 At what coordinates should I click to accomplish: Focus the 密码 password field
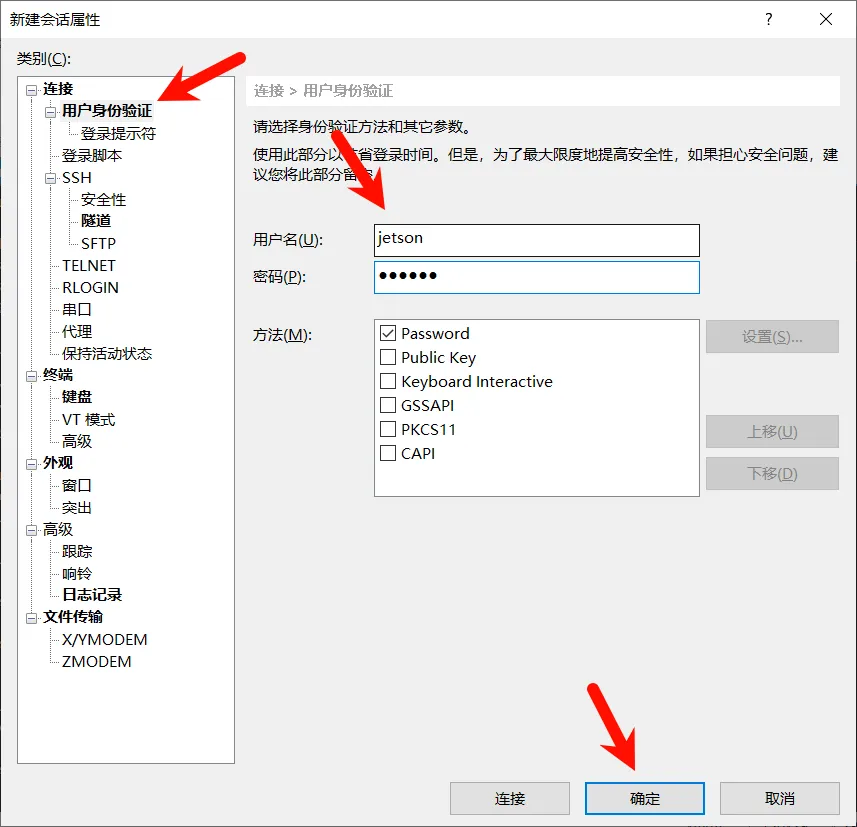(x=537, y=277)
